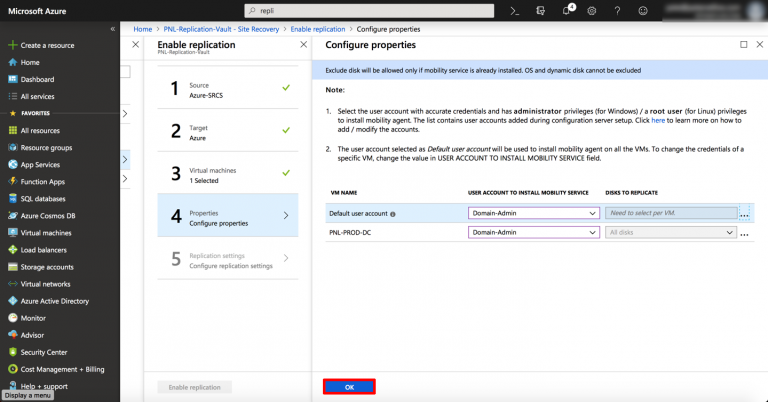The image size is (768, 402).
Task: Open Advisor label in sidebar
Action: click(32, 335)
